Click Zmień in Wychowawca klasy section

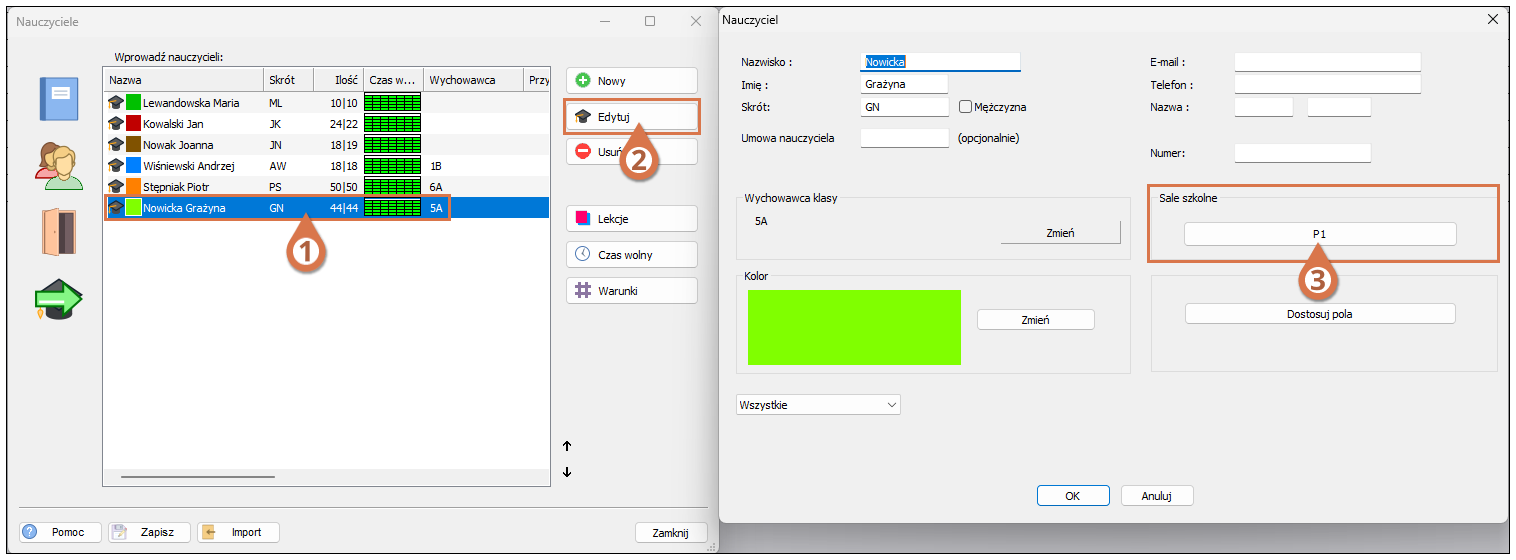[1060, 232]
